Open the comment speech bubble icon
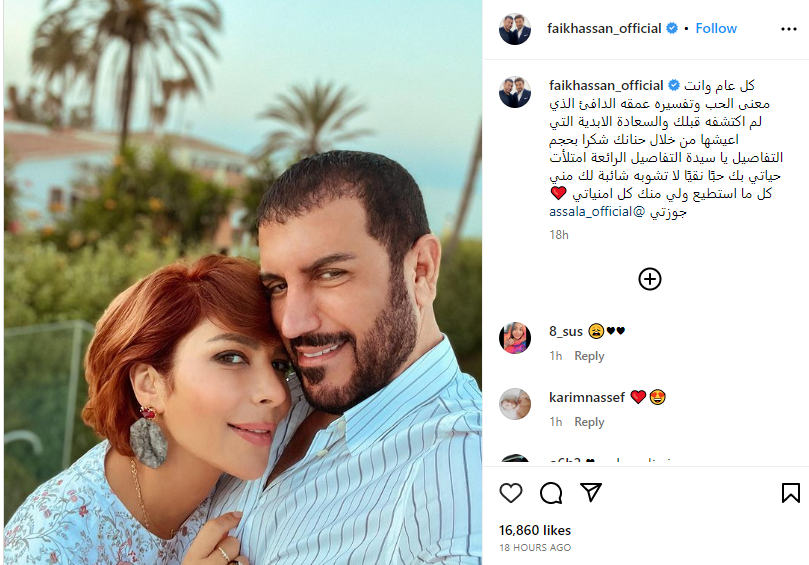This screenshot has height=565, width=809. point(551,493)
